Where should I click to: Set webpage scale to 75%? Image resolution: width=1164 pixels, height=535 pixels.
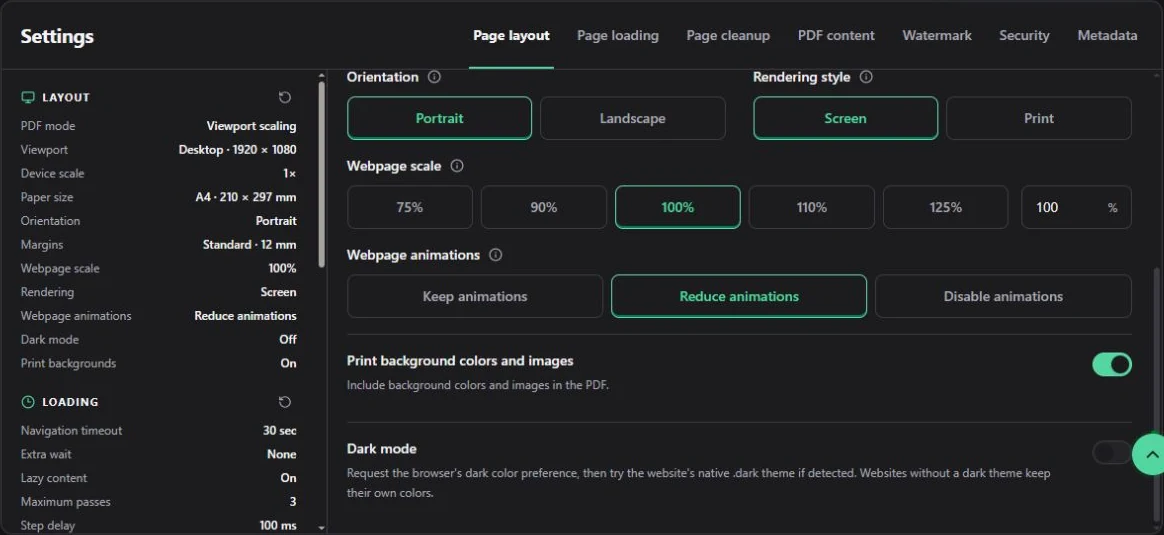(x=410, y=207)
